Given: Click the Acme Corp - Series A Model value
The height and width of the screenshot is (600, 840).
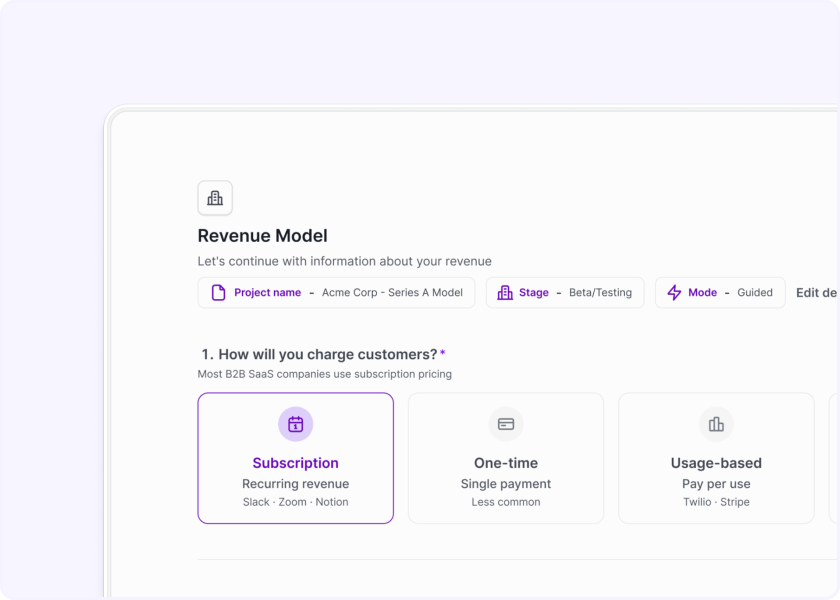Looking at the screenshot, I should [392, 293].
